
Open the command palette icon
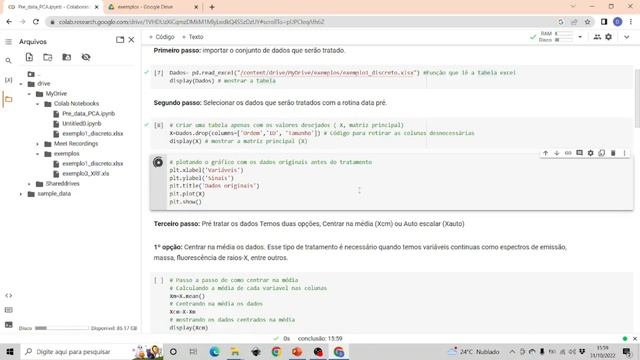(x=9, y=310)
